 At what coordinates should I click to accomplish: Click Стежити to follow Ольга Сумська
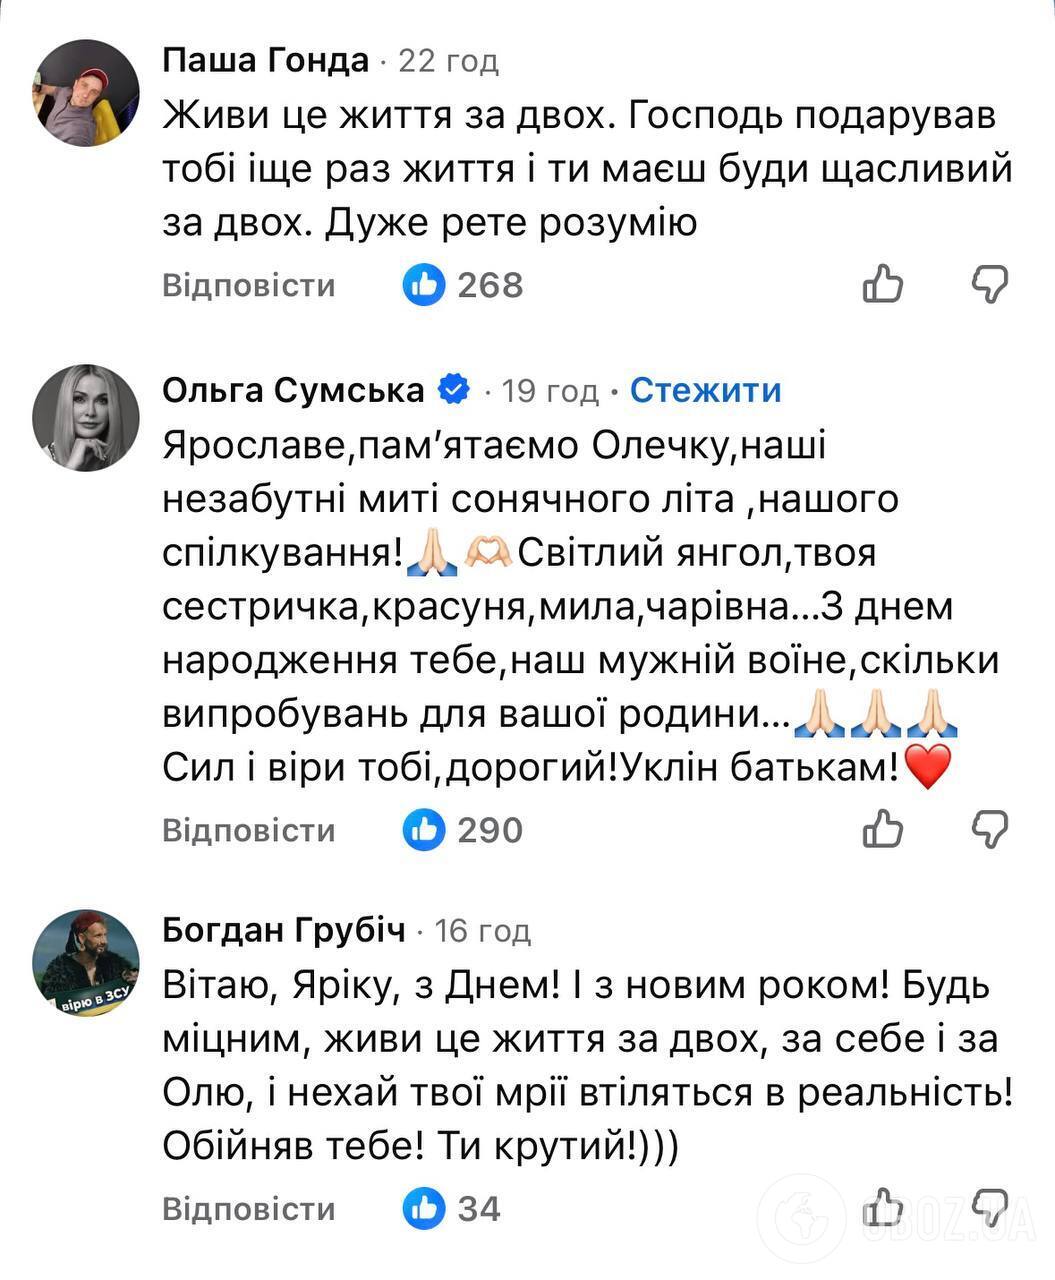pos(705,389)
